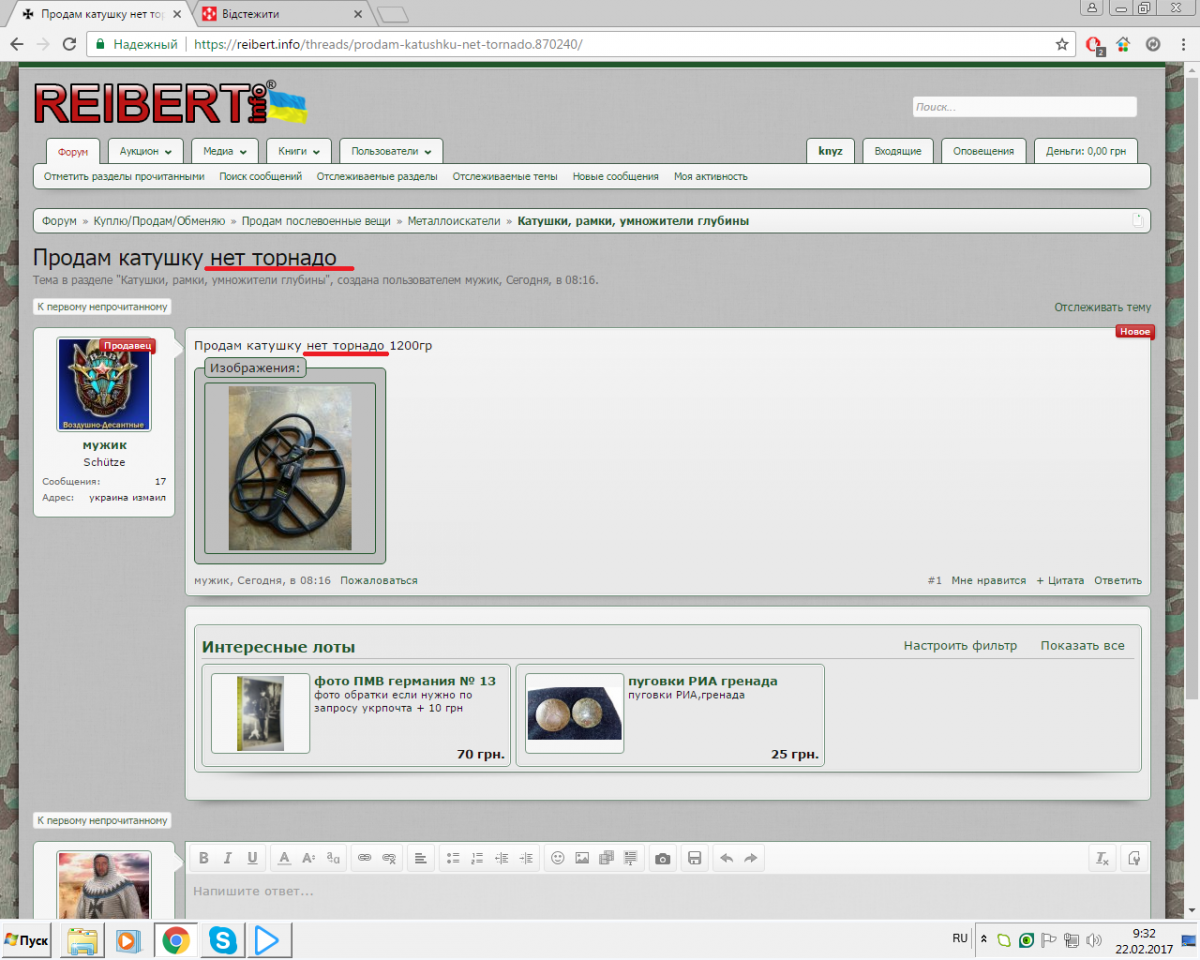Image resolution: width=1200 pixels, height=960 pixels.
Task: Click the colorful house extension icon
Action: tap(1123, 44)
